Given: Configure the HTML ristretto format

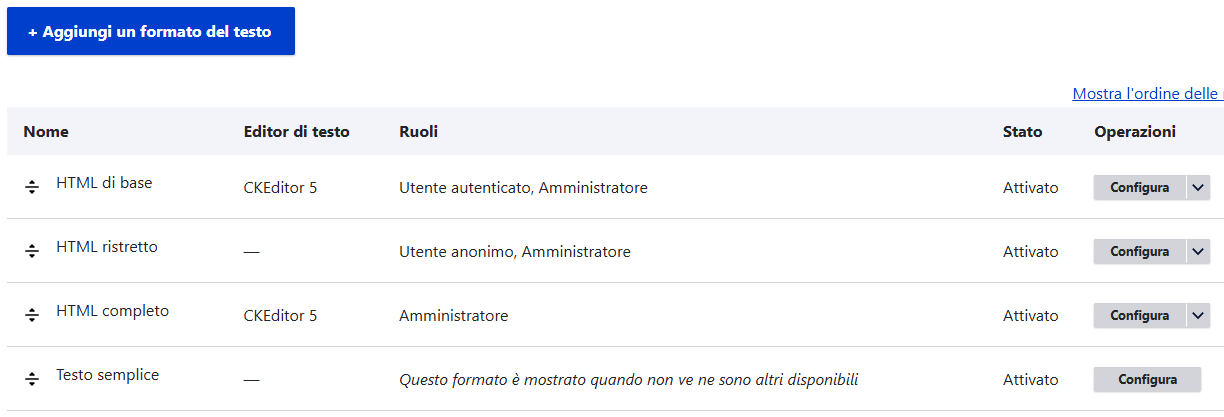Looking at the screenshot, I should tap(1139, 252).
